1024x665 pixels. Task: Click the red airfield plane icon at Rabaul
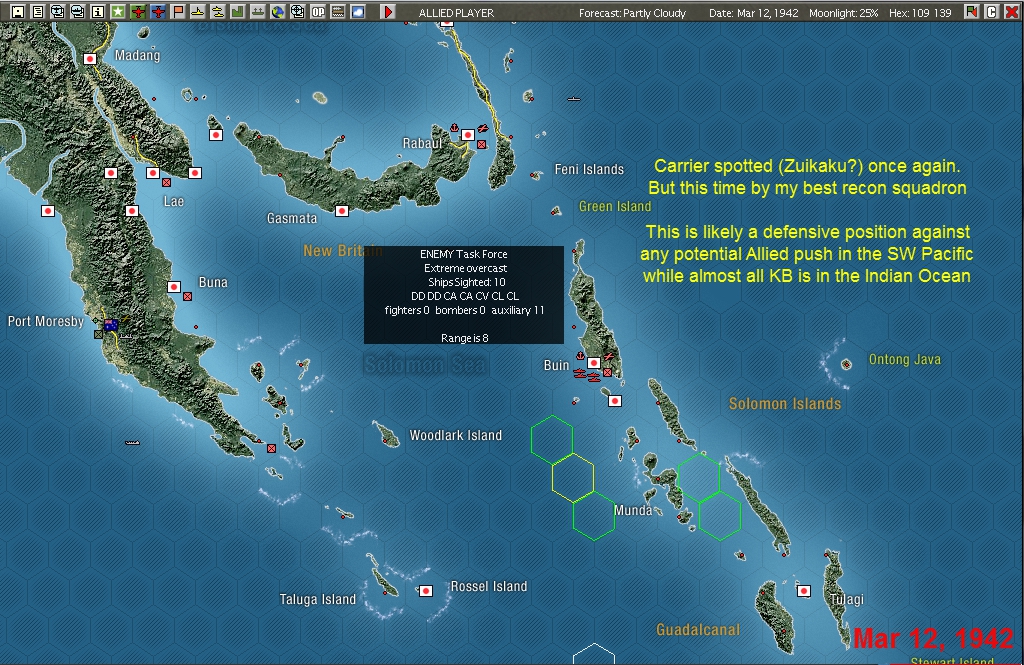coord(483,129)
